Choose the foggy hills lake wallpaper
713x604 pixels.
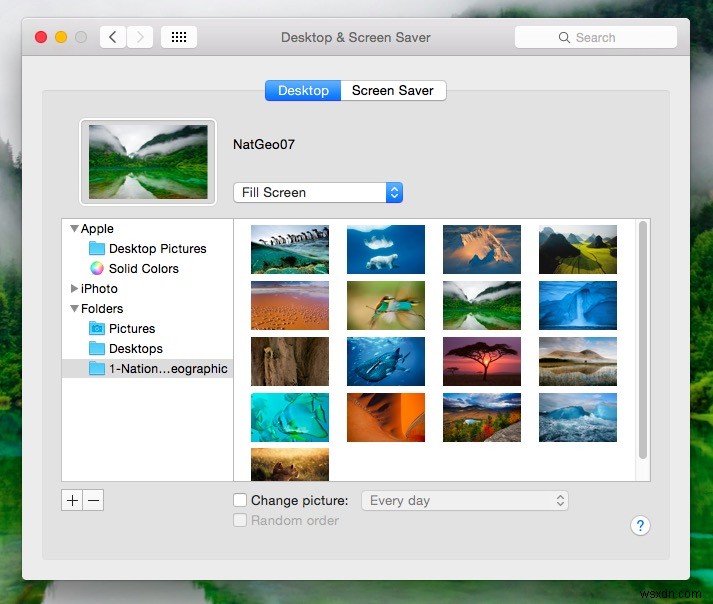578,361
